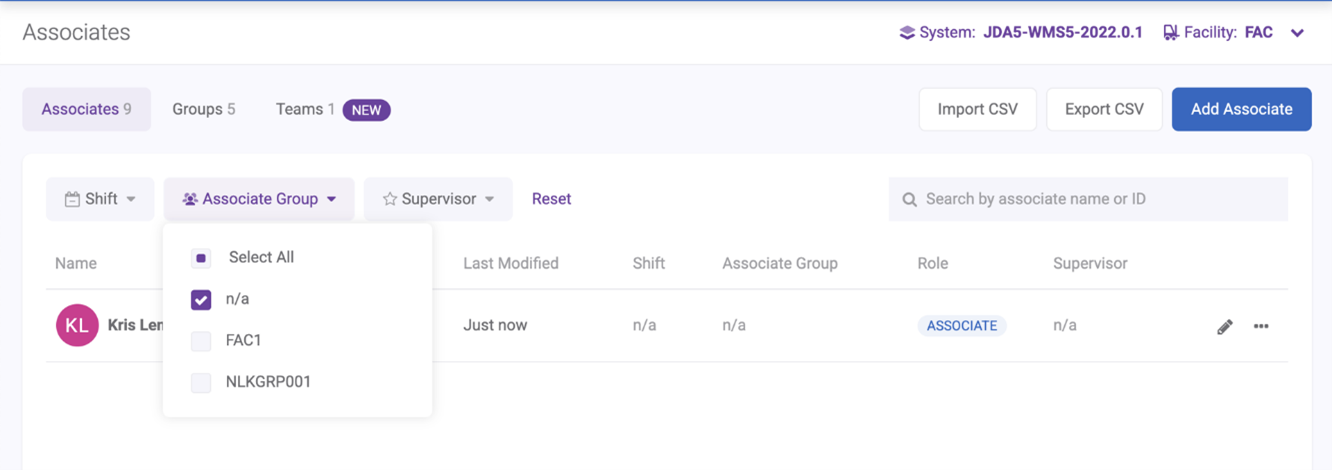Open the Teams tab
The height and width of the screenshot is (470, 1332).
coord(304,109)
